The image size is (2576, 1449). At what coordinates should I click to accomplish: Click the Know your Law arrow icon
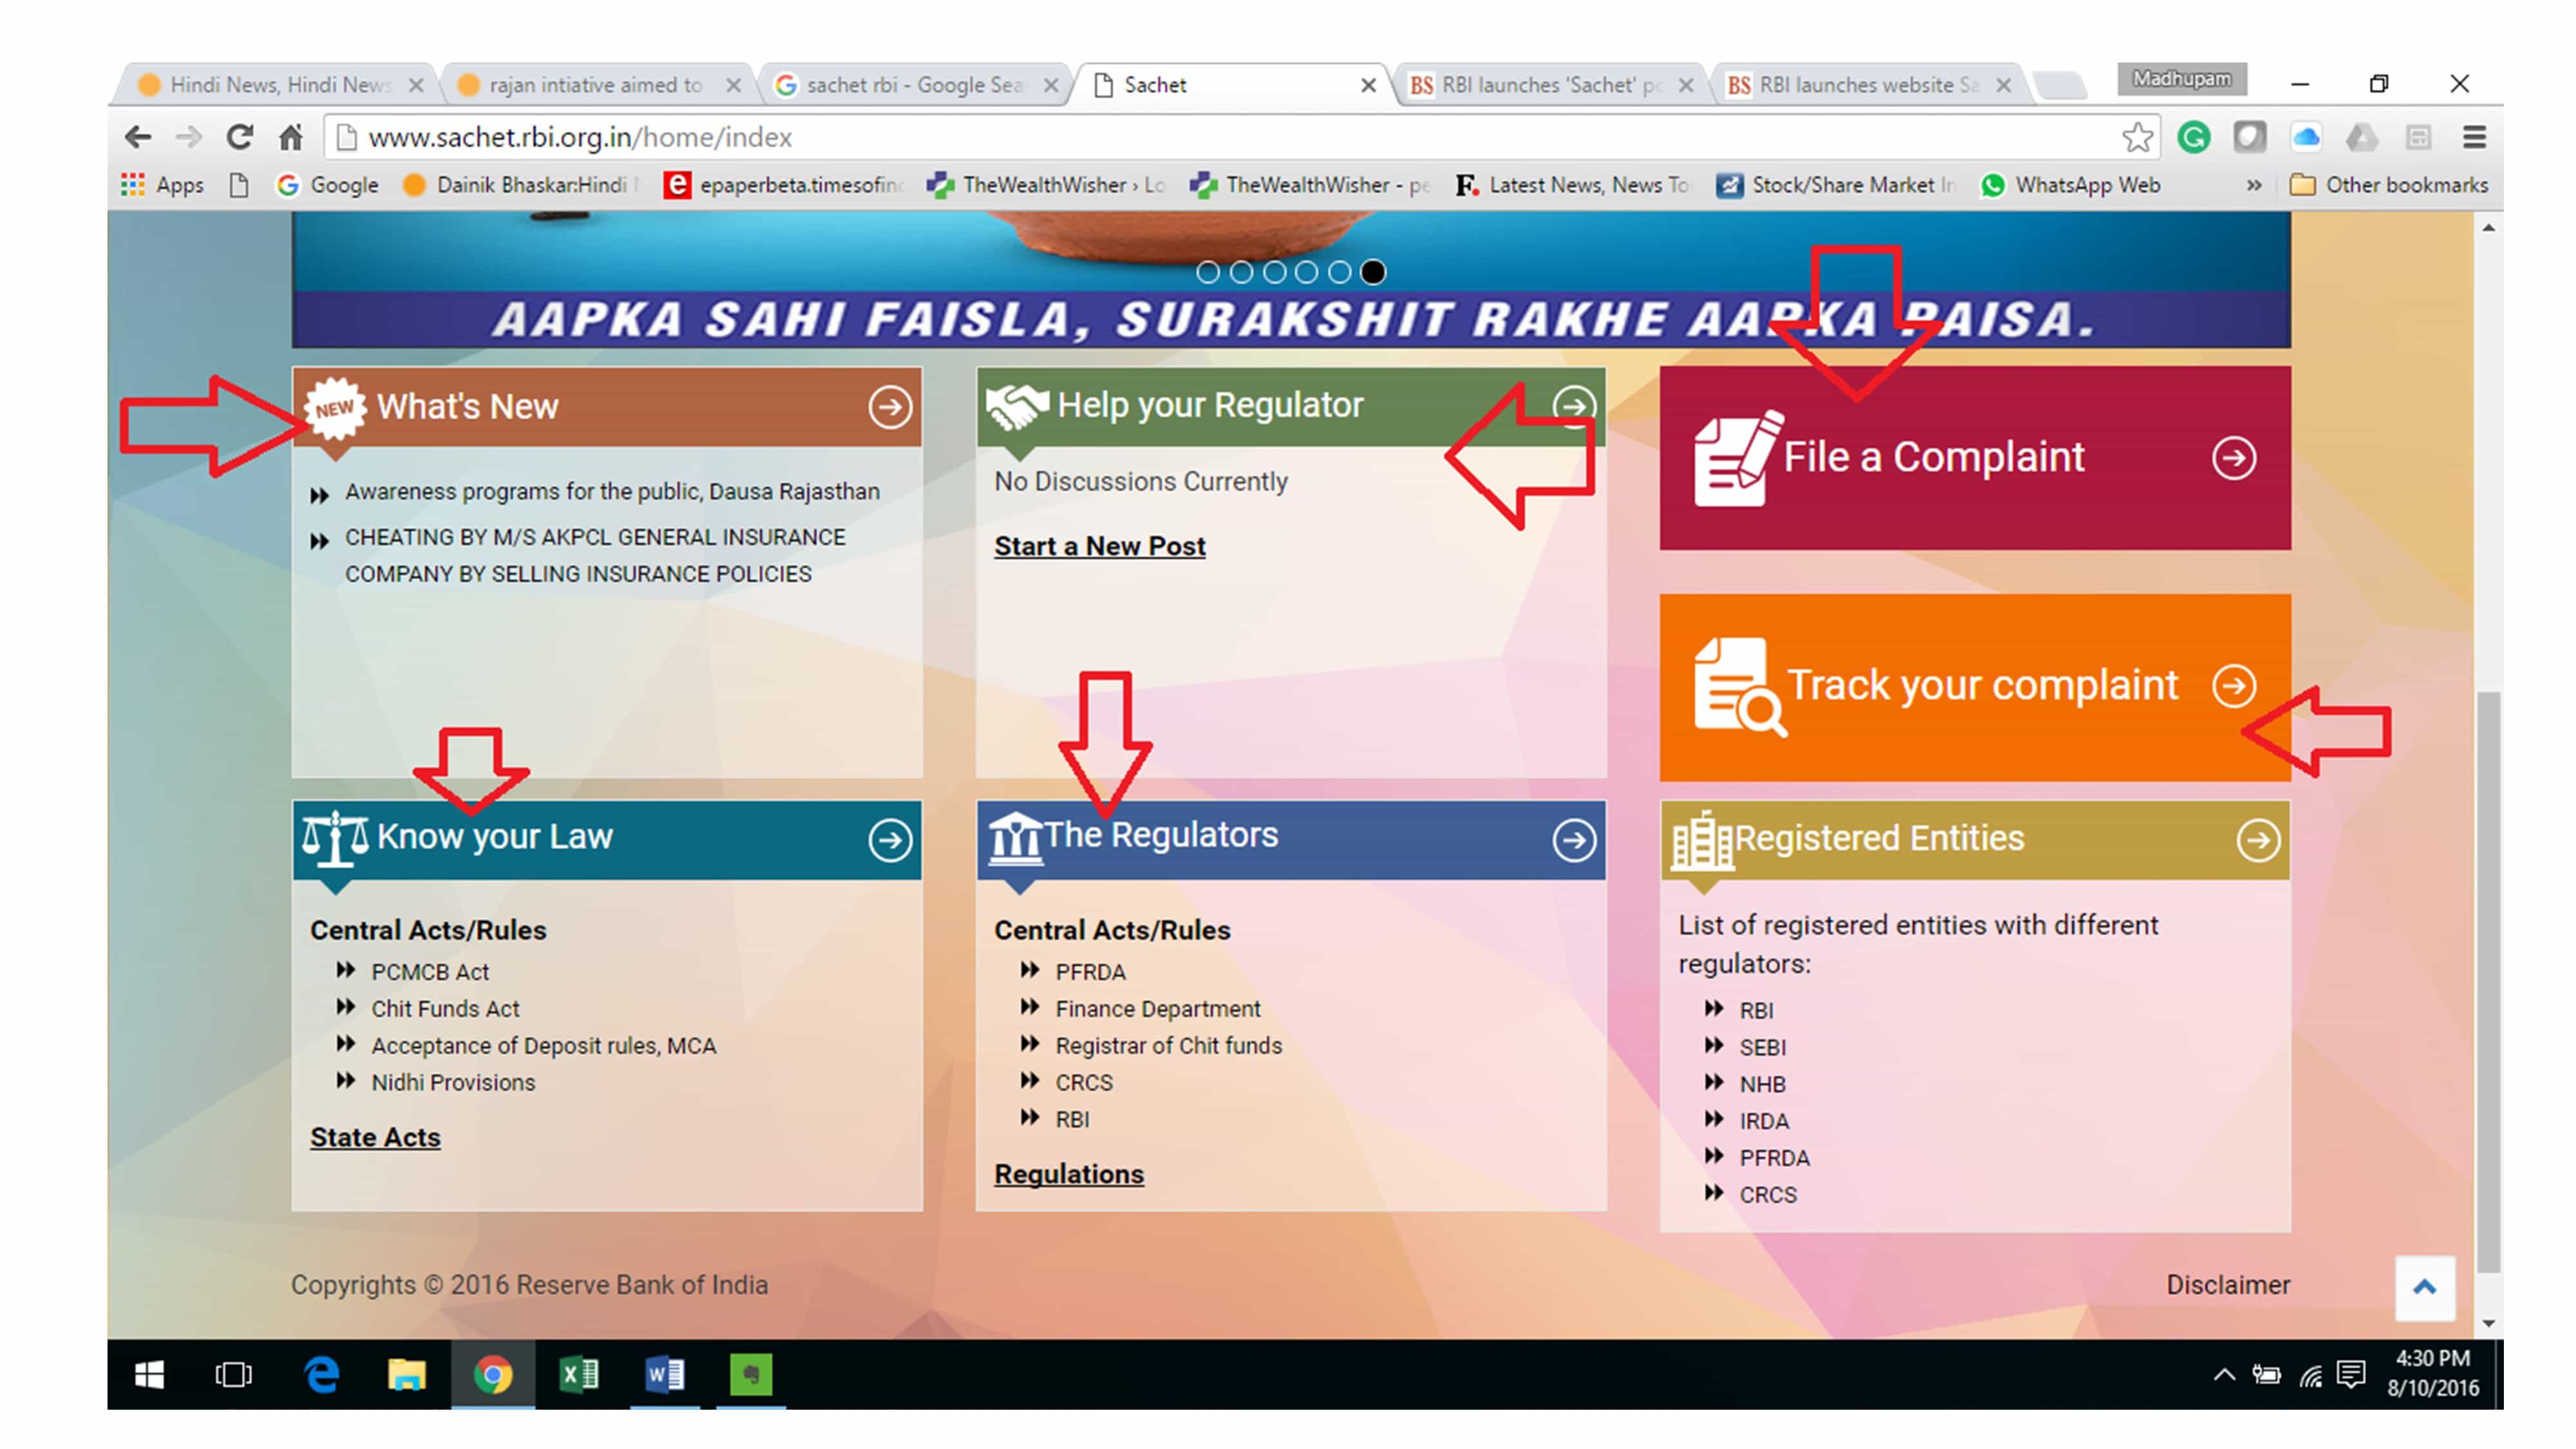tap(889, 840)
